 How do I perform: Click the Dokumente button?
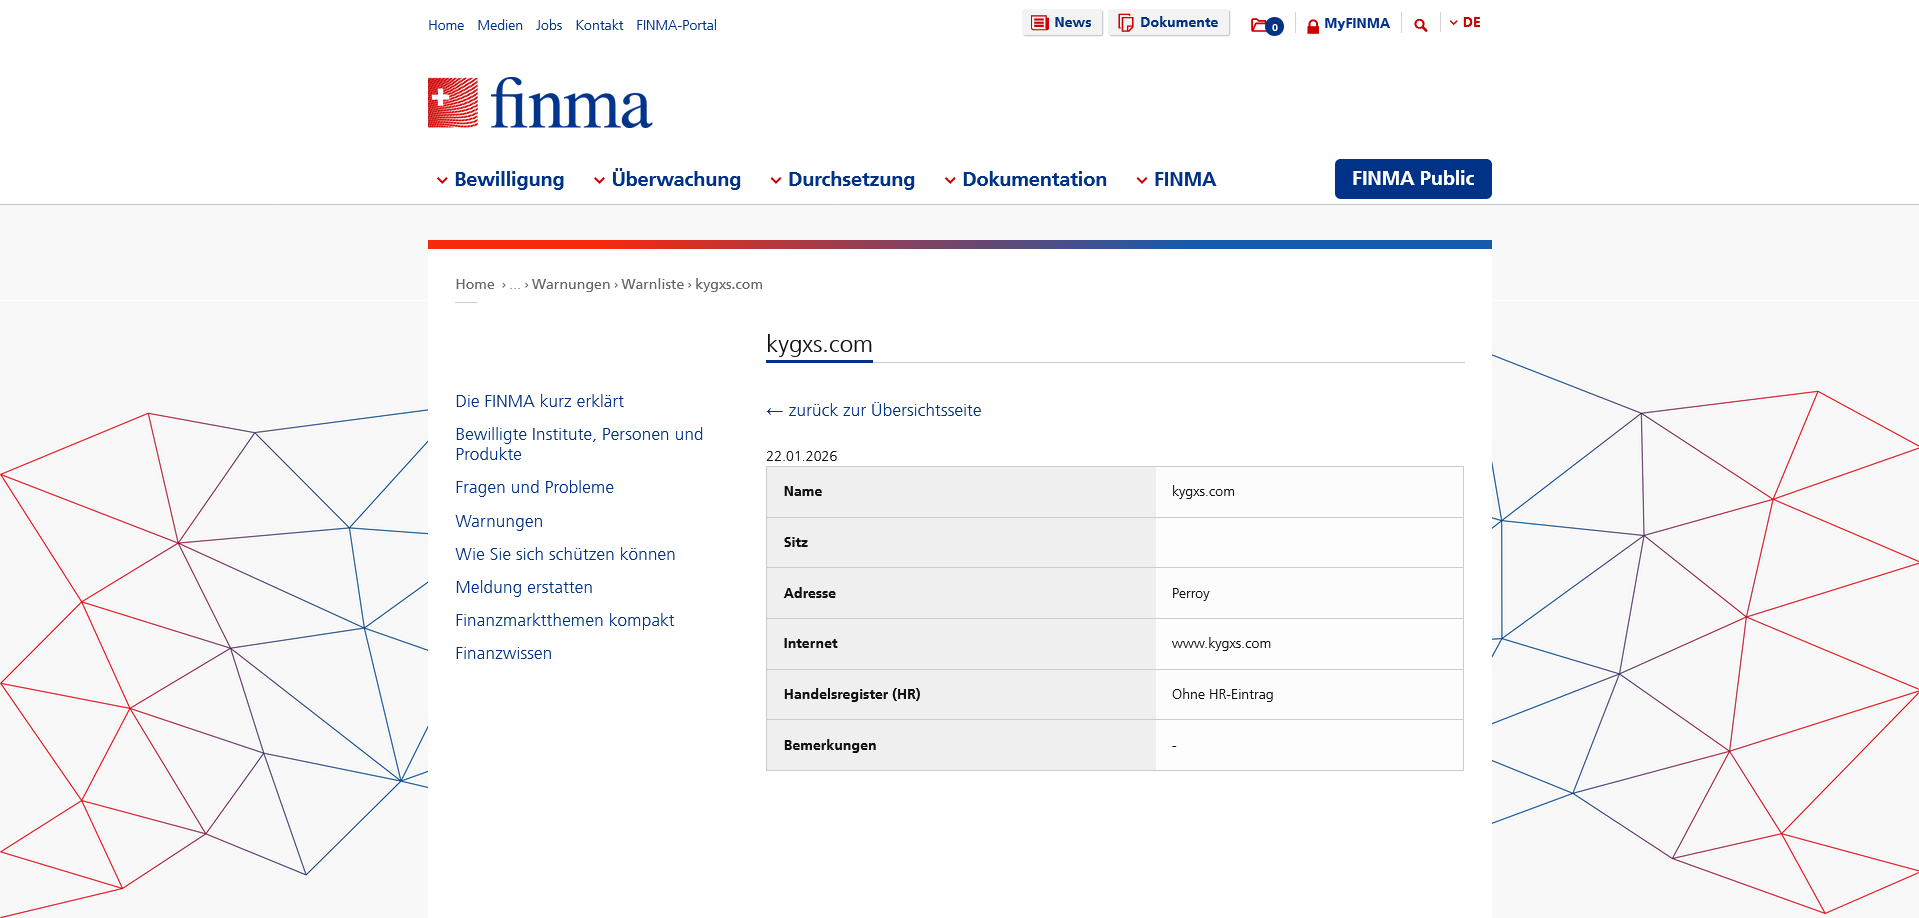coord(1168,23)
